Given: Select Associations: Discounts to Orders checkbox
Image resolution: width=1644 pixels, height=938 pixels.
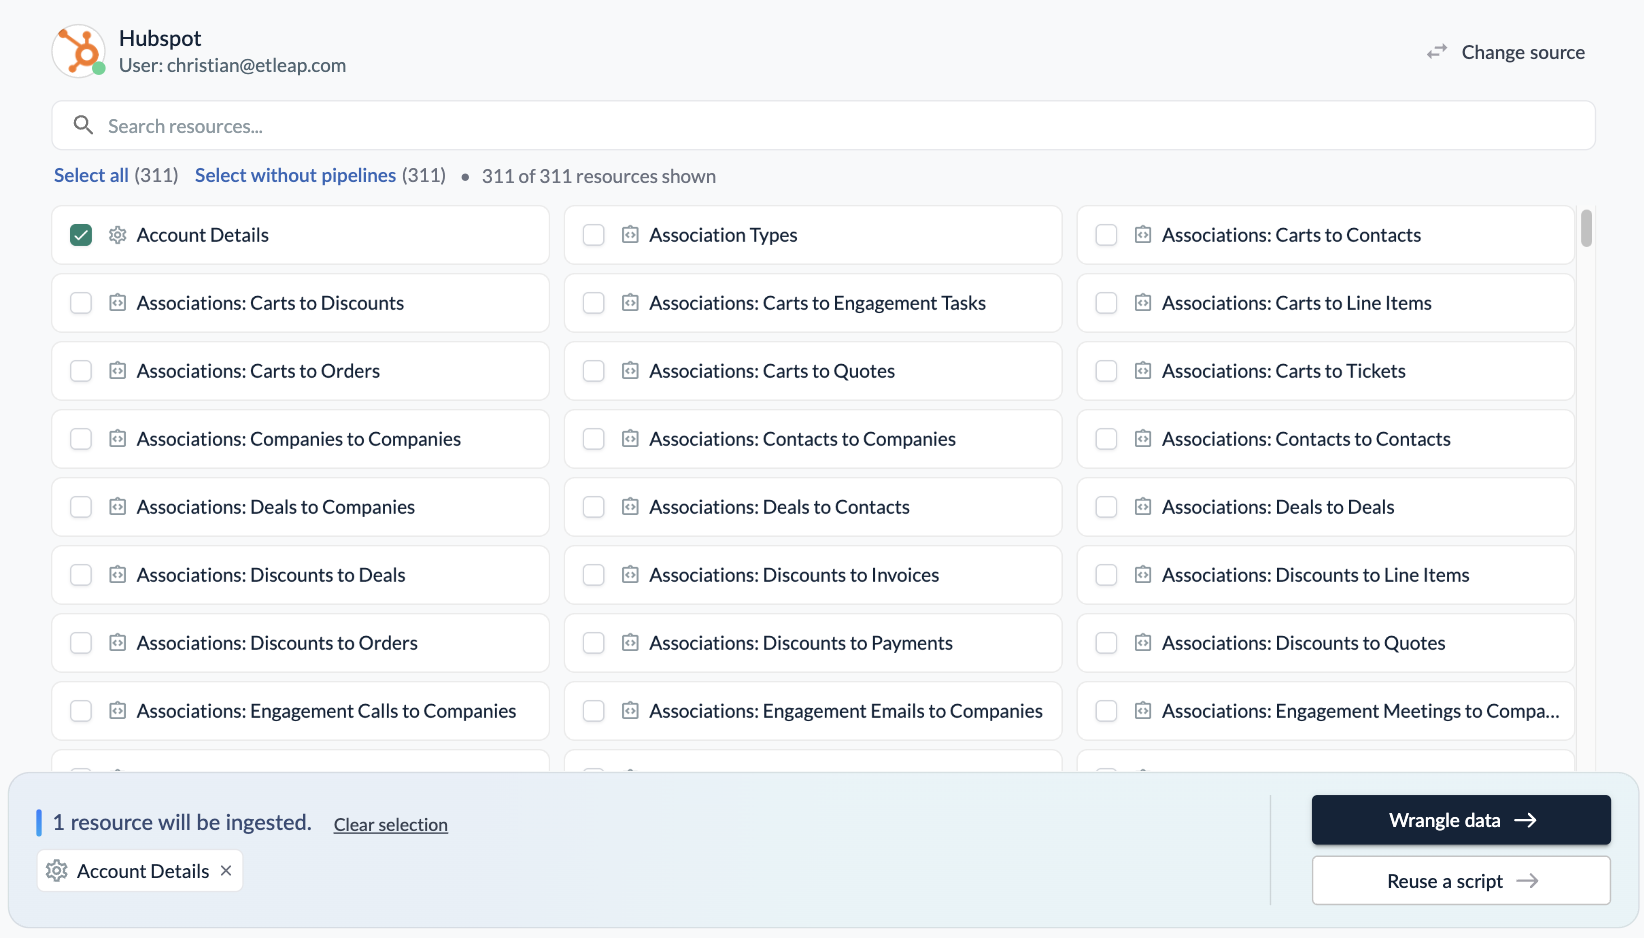Looking at the screenshot, I should click(81, 643).
